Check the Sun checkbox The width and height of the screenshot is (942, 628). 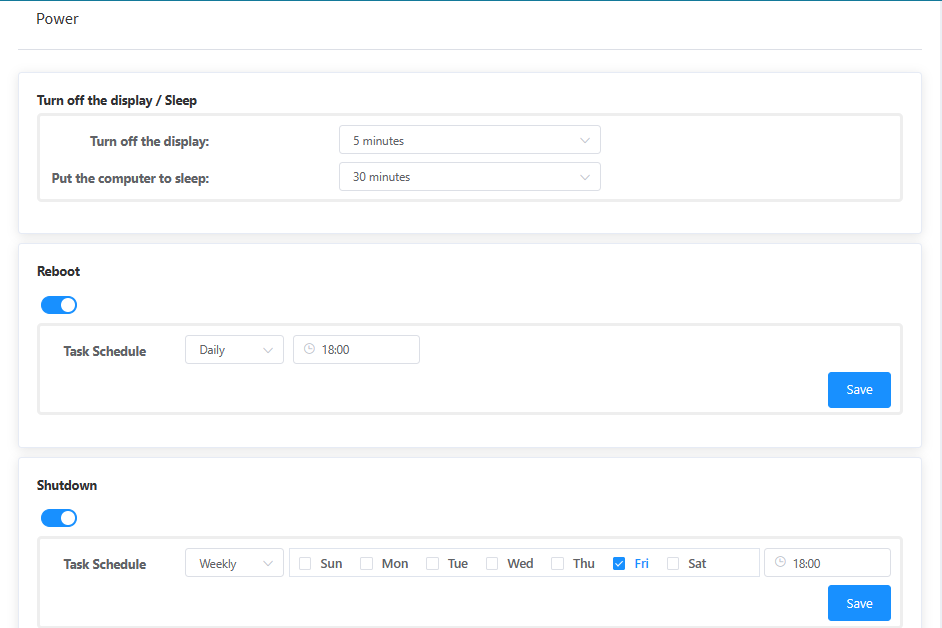pos(305,564)
